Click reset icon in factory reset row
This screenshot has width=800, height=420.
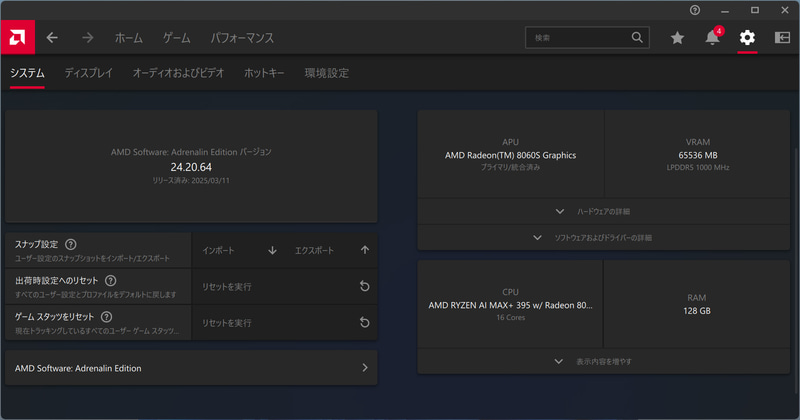364,286
